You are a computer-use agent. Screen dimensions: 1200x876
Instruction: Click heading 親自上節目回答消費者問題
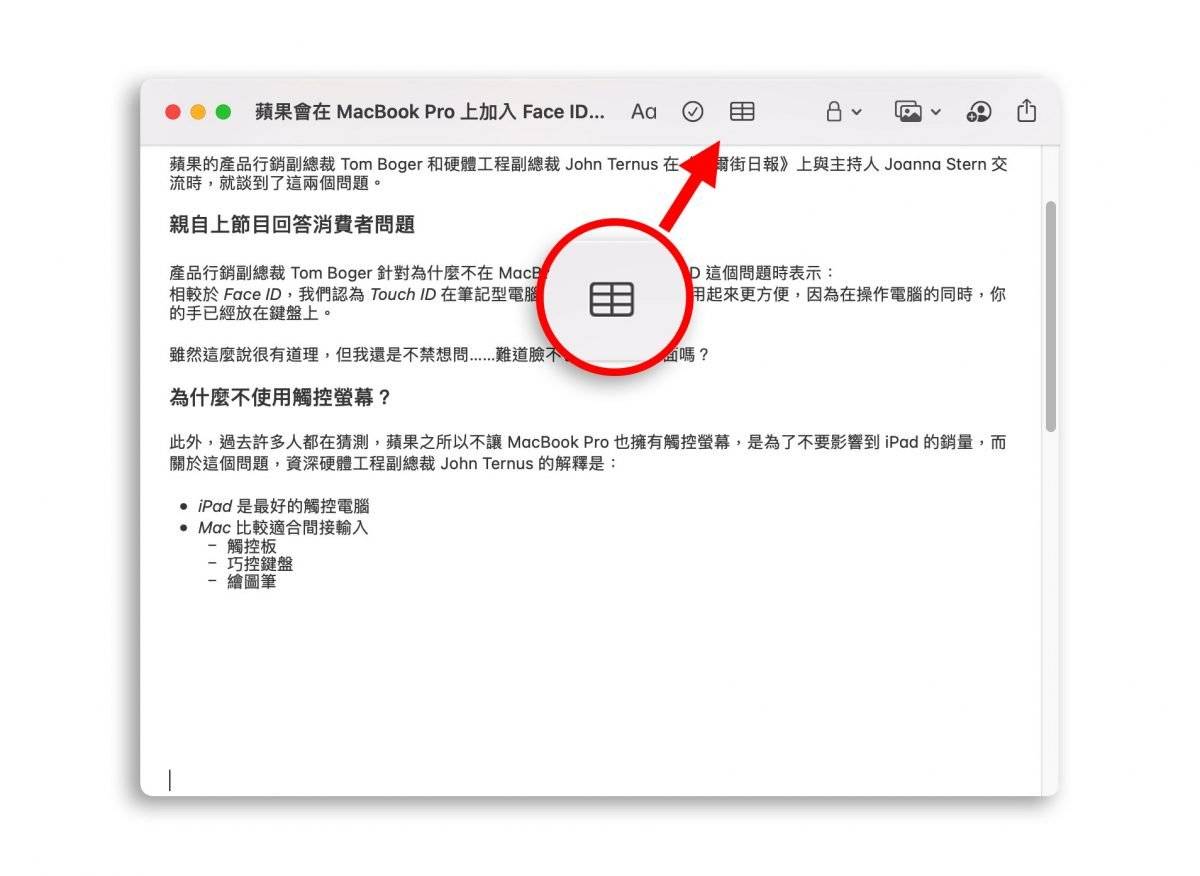[292, 225]
